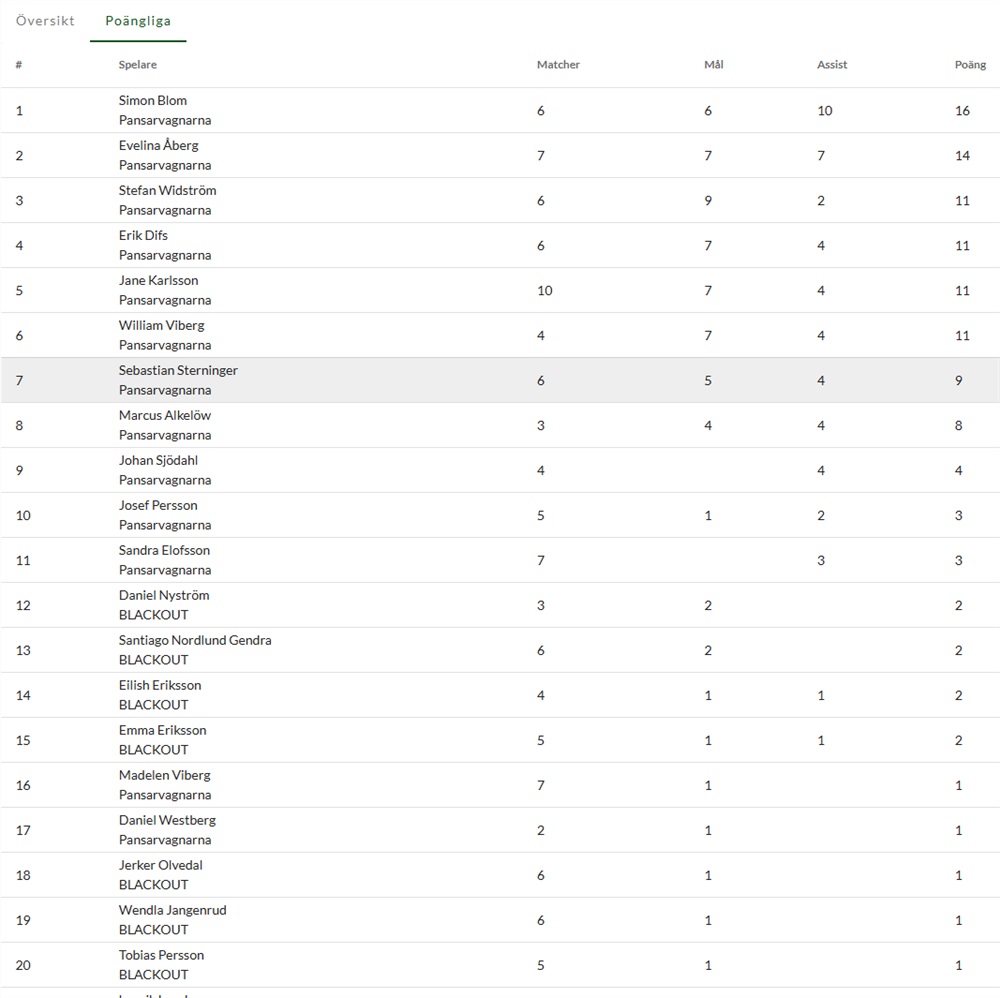Select Stefan Widström in the list
1000x998 pixels.
click(x=167, y=190)
